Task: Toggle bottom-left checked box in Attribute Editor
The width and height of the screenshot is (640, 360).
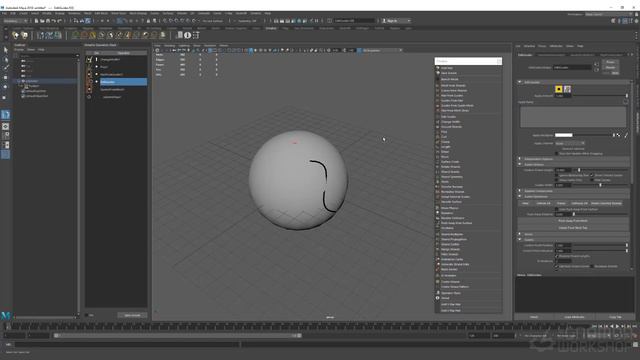Action: 556,266
